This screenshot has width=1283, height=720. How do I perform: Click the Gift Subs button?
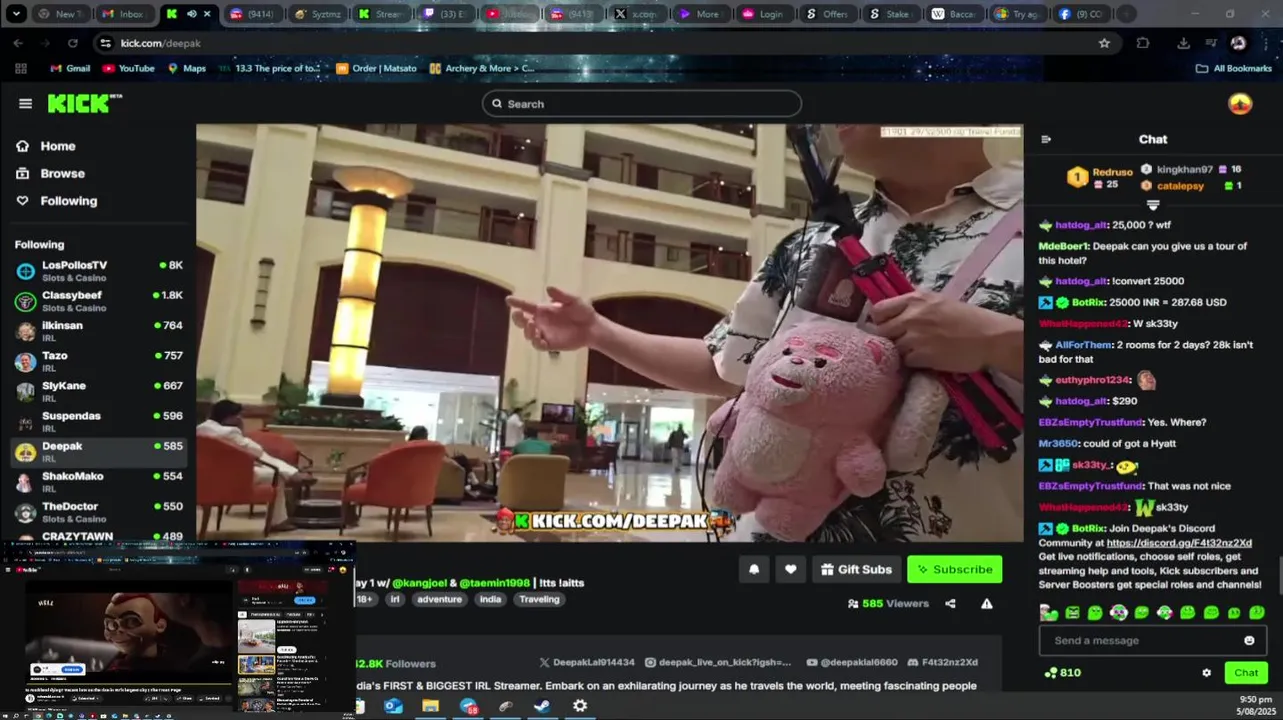coord(856,569)
